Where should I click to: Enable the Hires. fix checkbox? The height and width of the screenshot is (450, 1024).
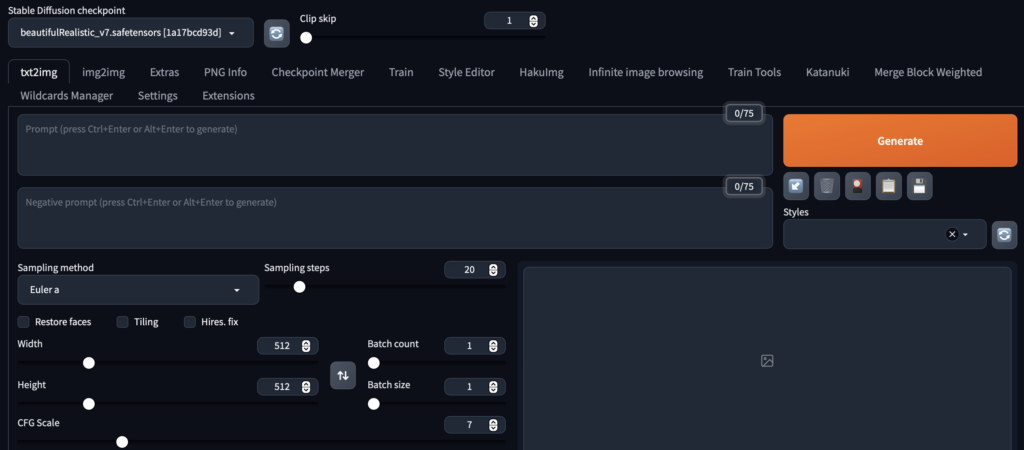[x=191, y=322]
